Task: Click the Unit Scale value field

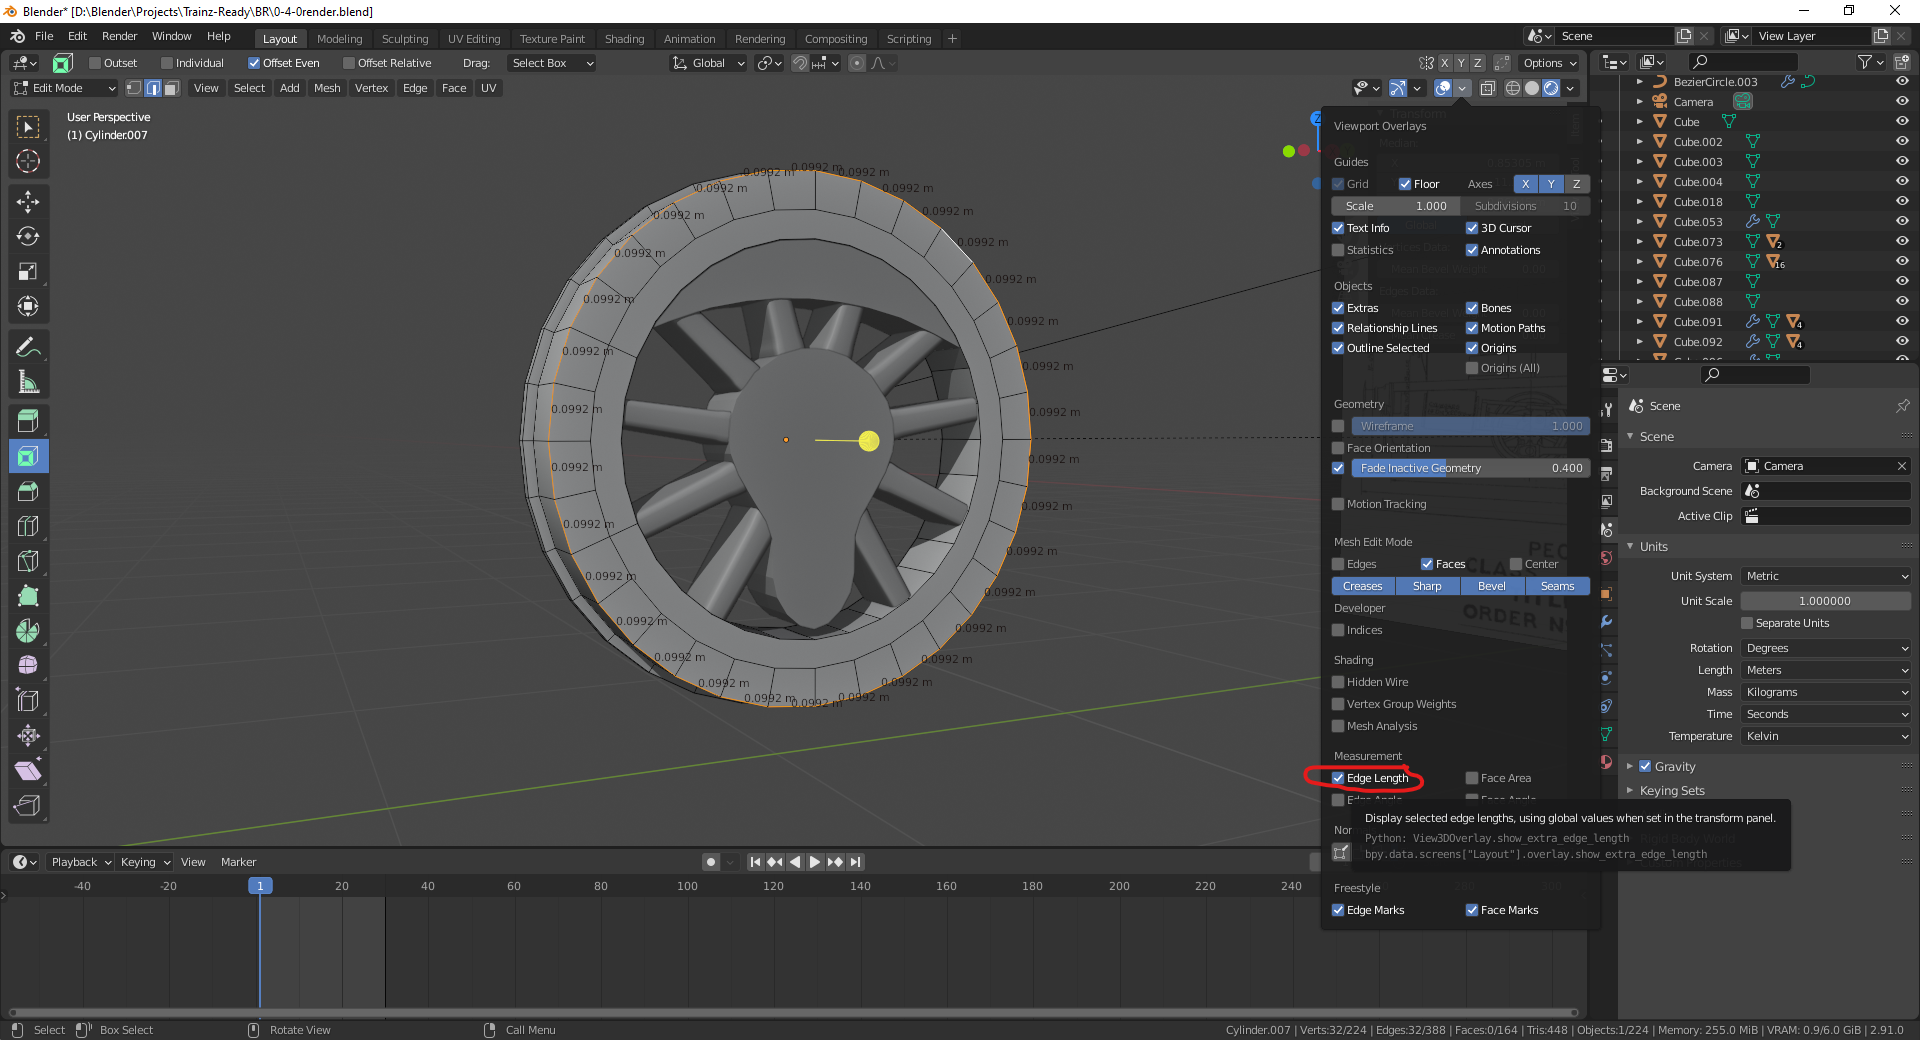Action: pos(1826,601)
